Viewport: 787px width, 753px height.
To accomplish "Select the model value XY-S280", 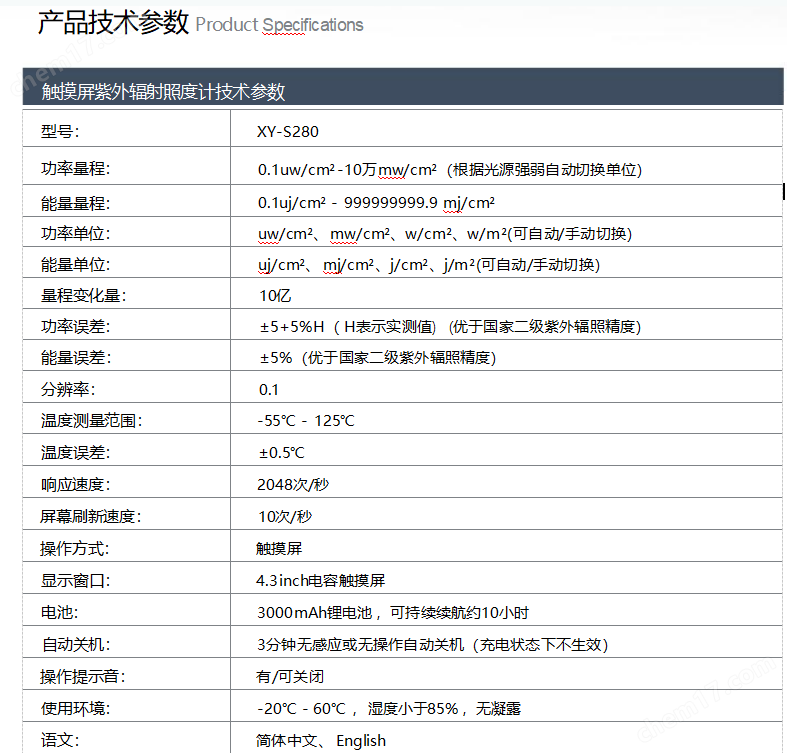I will click(x=288, y=132).
